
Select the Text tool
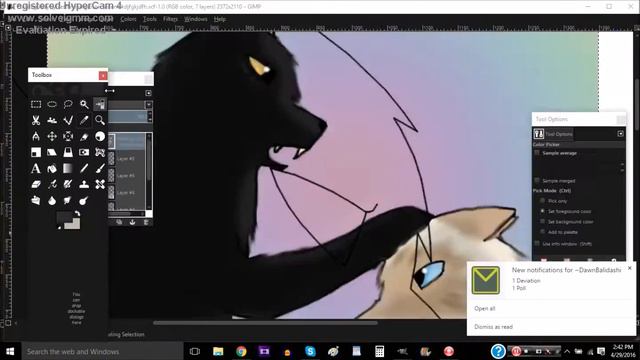[36, 168]
